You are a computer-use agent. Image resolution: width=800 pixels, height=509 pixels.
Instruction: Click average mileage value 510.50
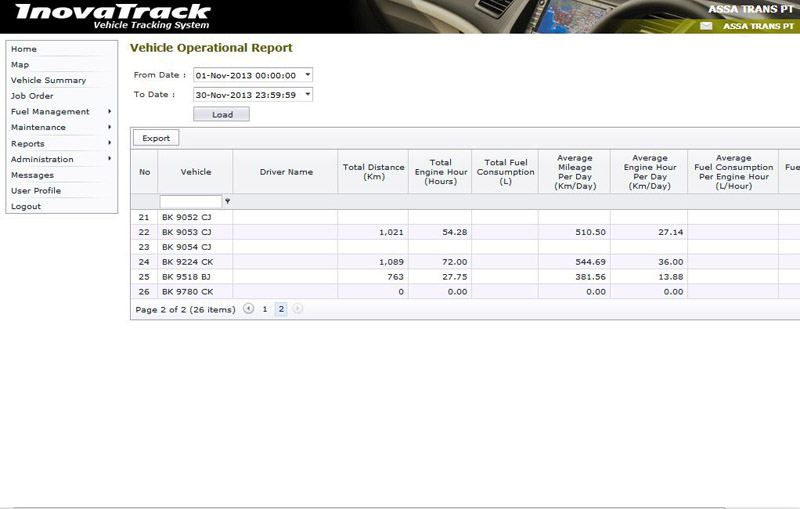590,232
